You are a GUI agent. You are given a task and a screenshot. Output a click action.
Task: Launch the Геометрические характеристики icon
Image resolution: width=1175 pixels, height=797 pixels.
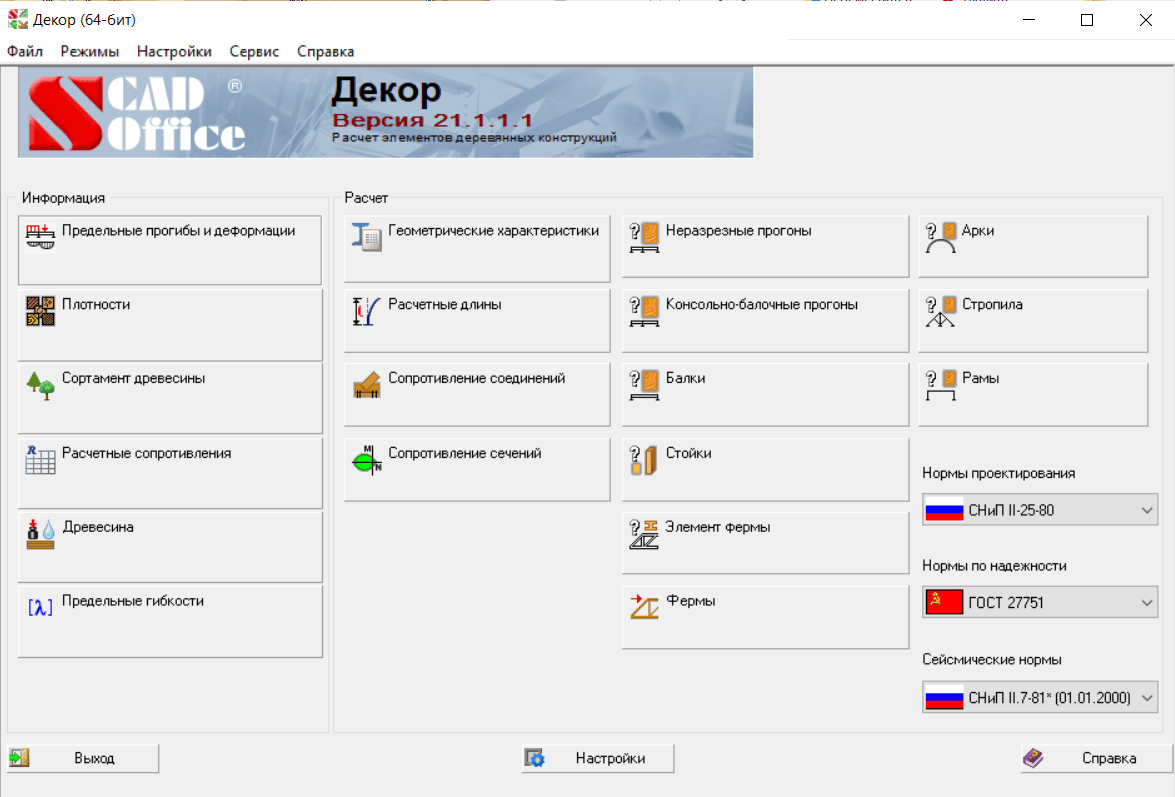pos(366,237)
